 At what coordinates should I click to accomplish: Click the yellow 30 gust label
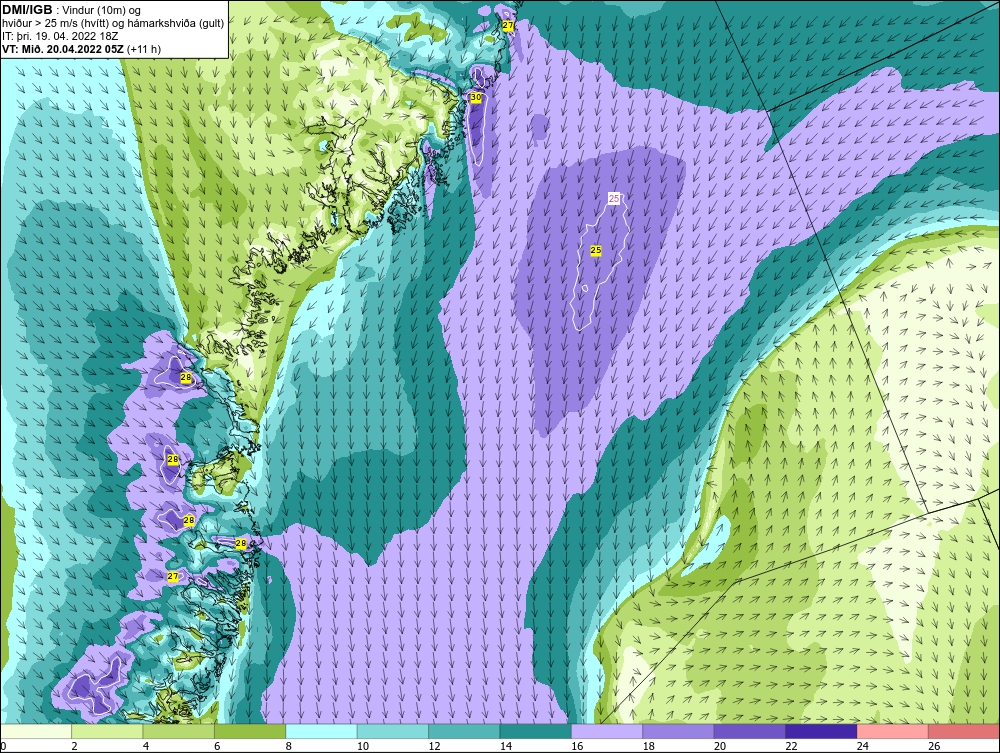point(476,98)
